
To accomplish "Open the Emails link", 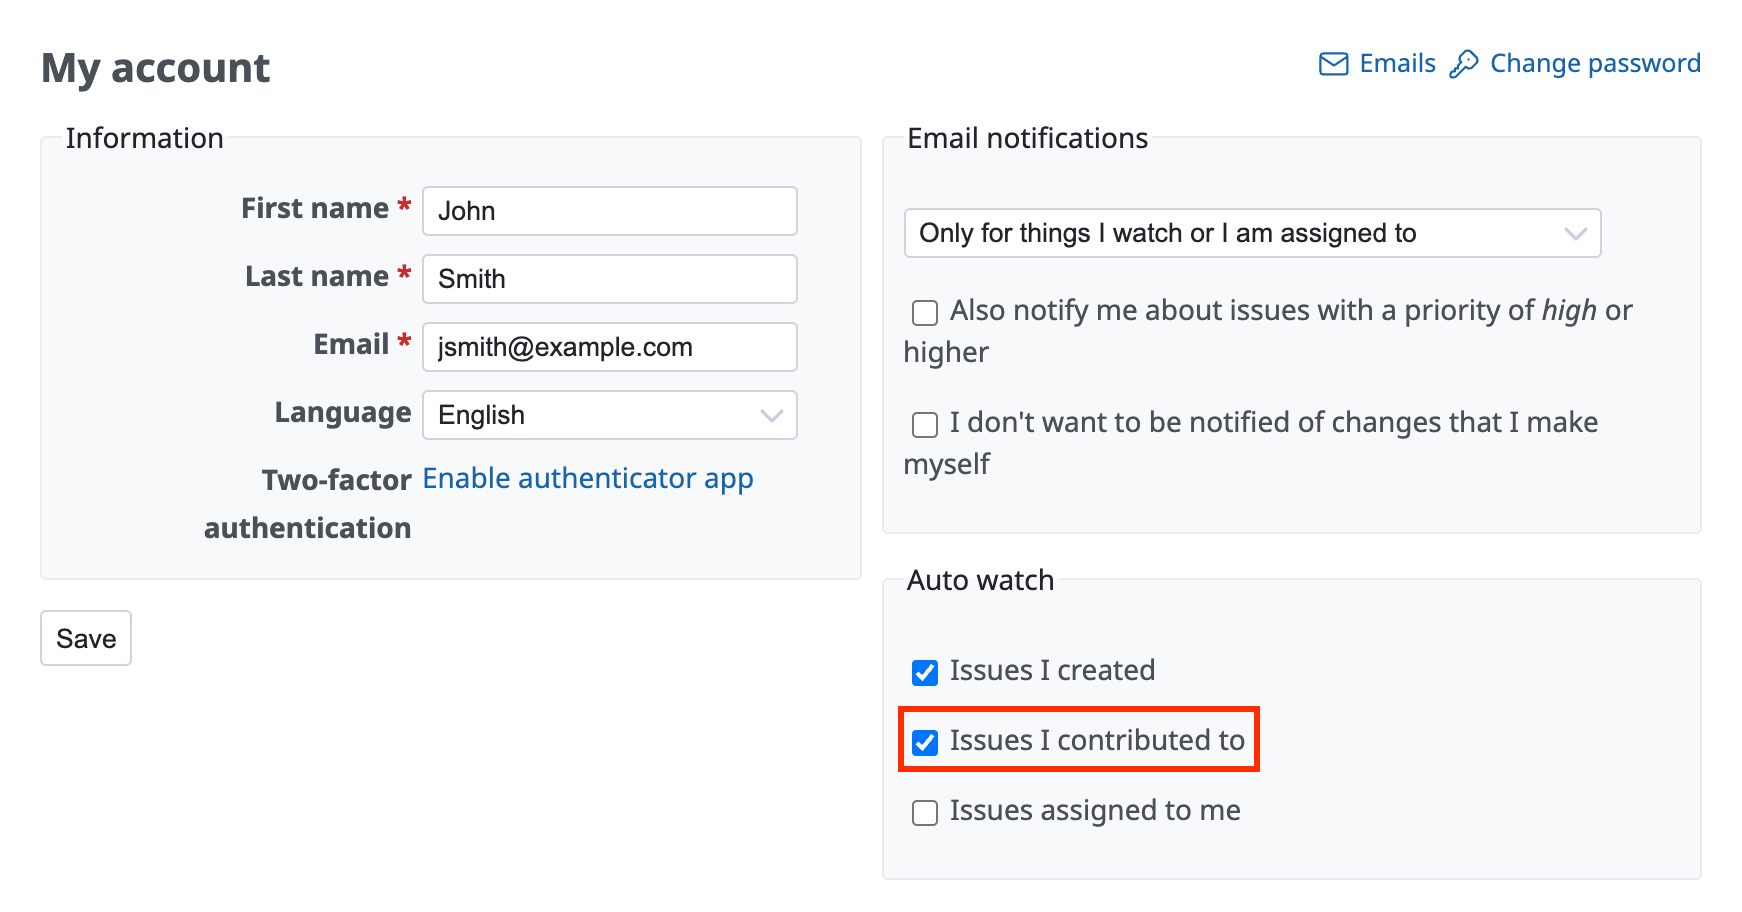I will [x=1397, y=64].
